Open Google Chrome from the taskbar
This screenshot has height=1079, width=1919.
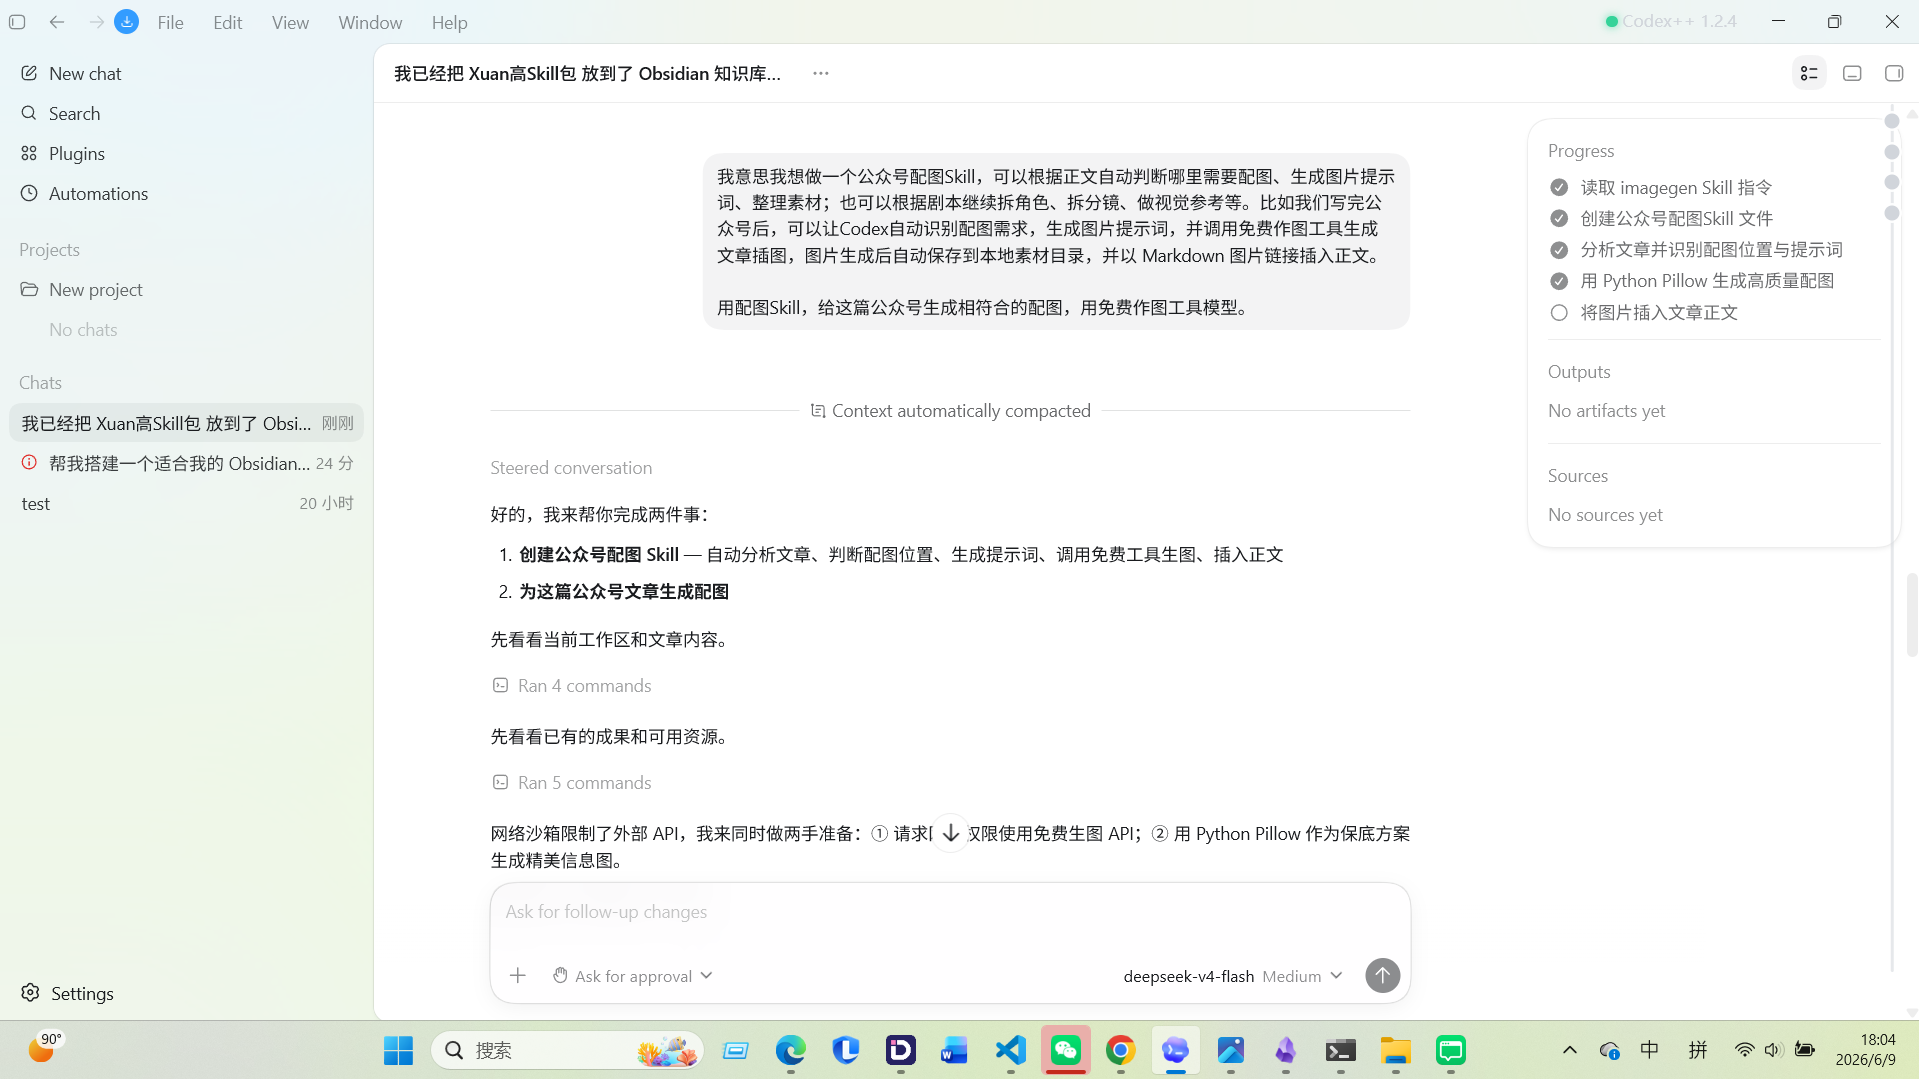[x=1120, y=1050]
